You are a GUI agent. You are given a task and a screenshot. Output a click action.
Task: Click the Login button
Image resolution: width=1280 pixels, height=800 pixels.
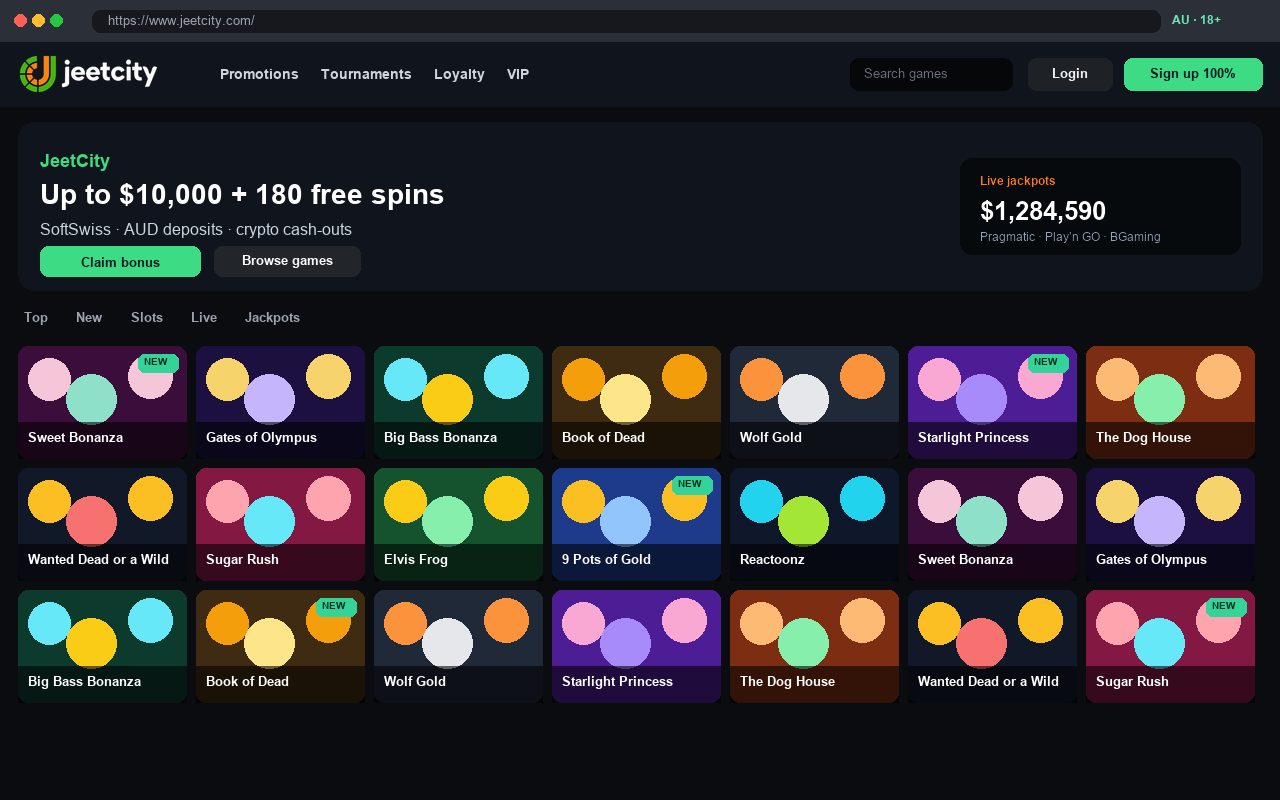point(1070,74)
